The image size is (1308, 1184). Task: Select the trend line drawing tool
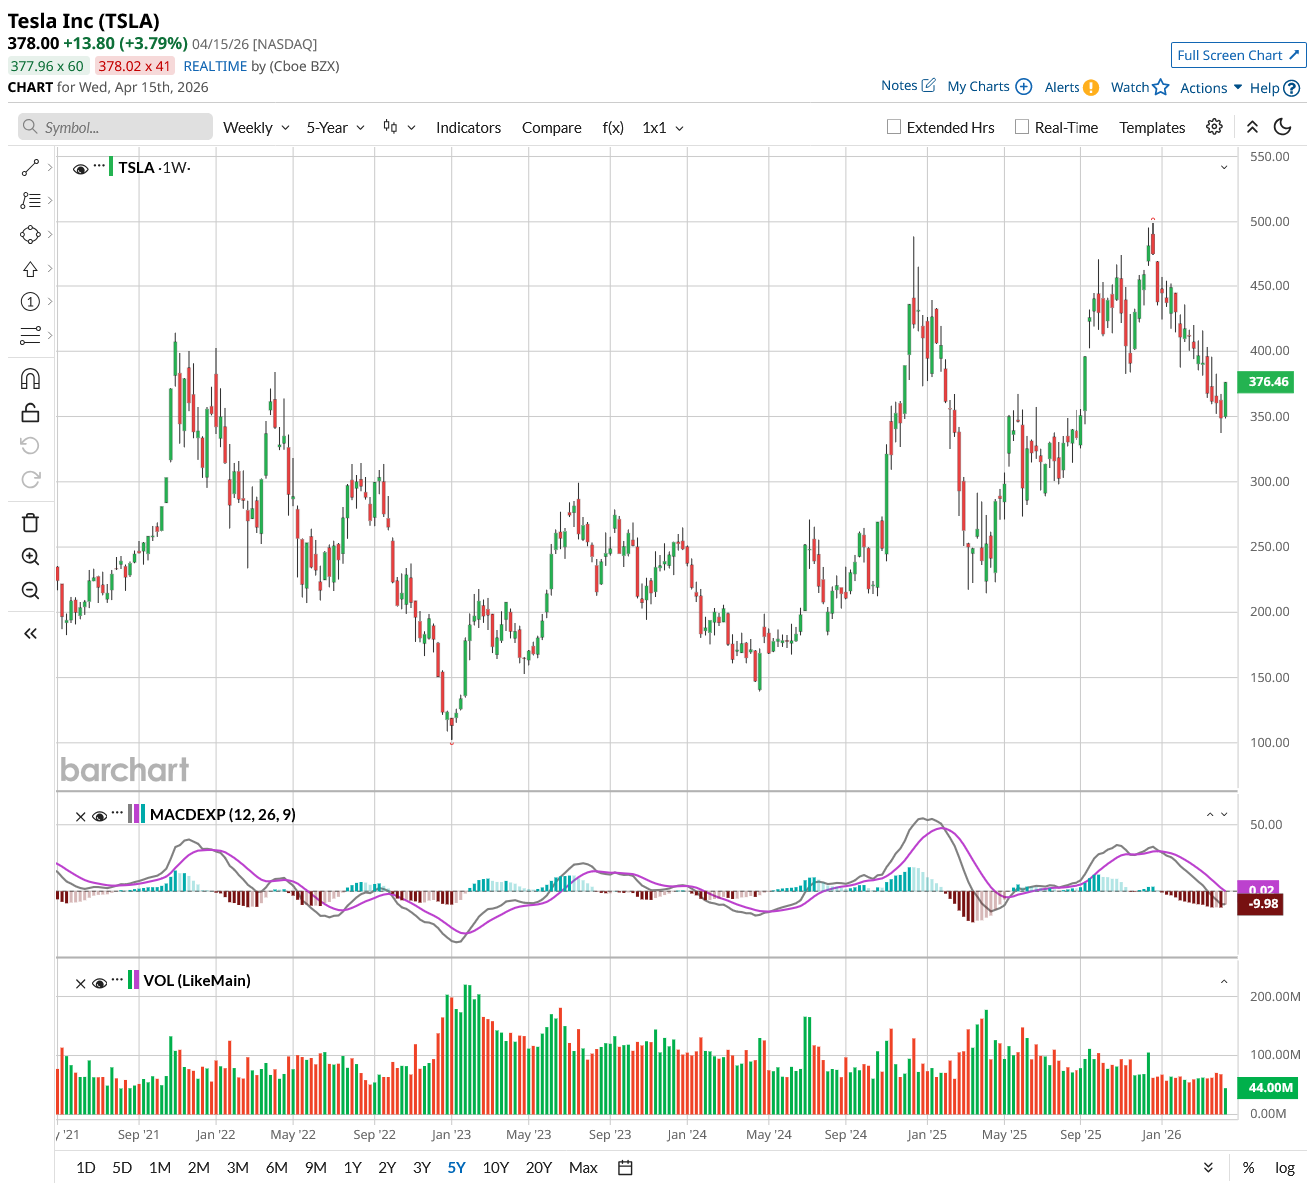(x=30, y=167)
